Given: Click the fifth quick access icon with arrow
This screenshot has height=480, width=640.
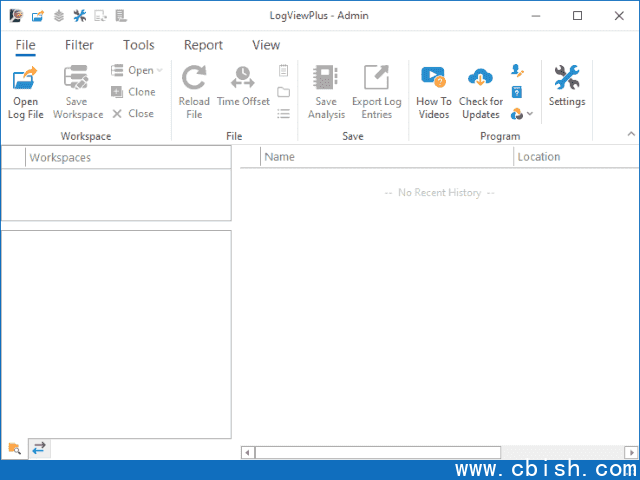Looking at the screenshot, I should pos(100,16).
